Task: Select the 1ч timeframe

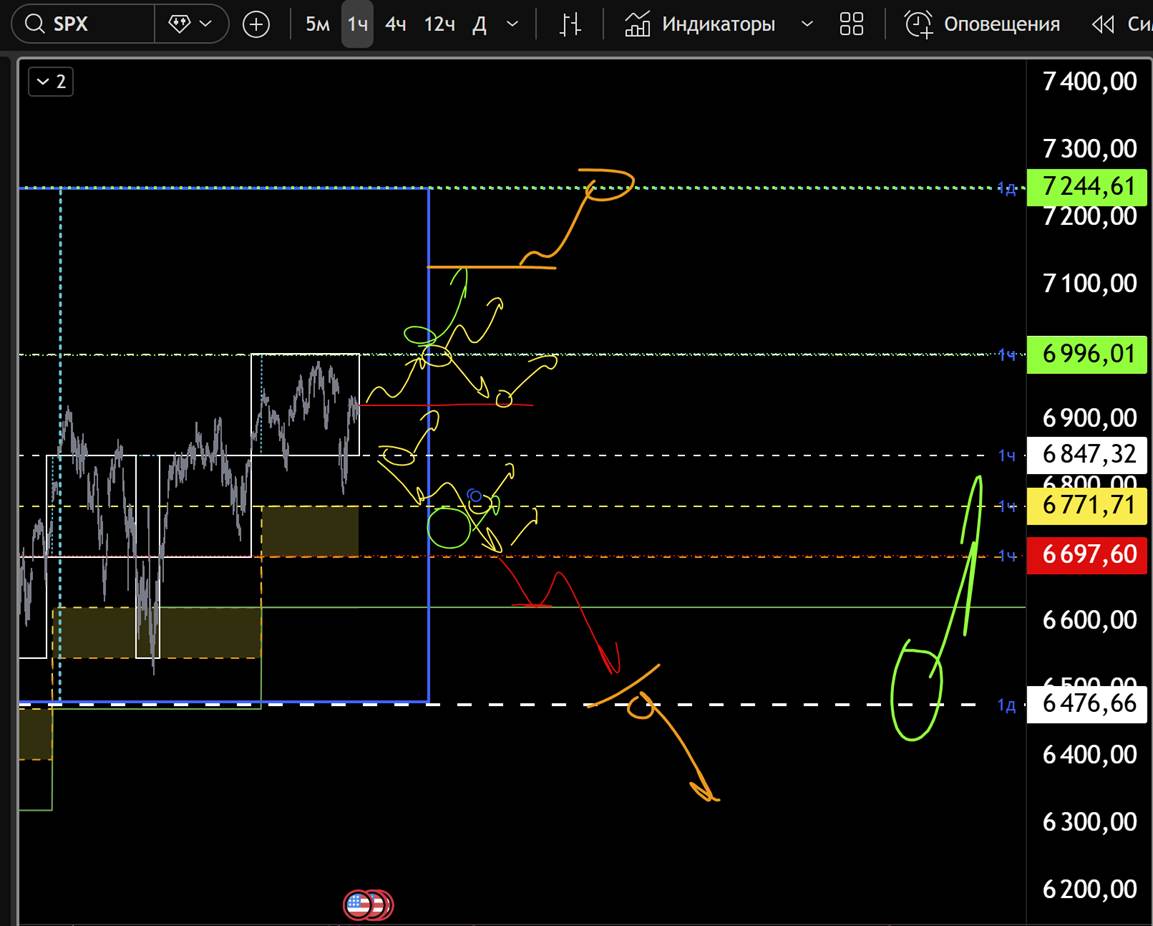Action: 357,24
